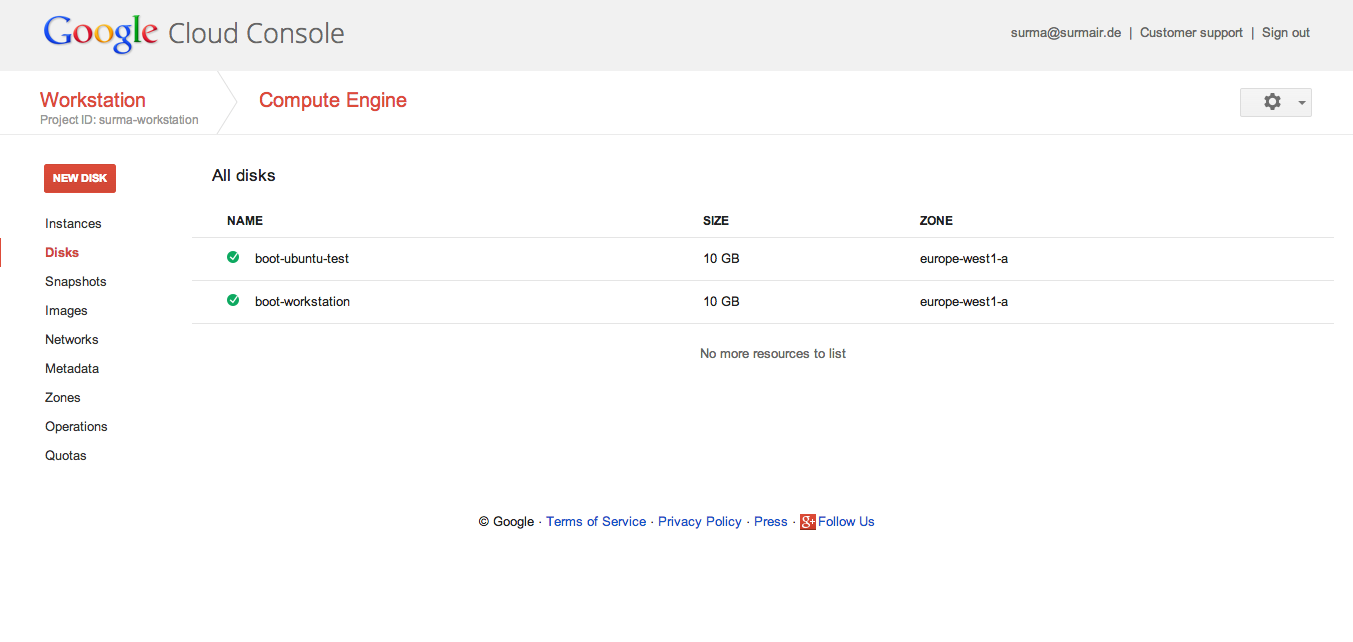View Zones in the sidebar
1353x642 pixels.
click(x=63, y=398)
